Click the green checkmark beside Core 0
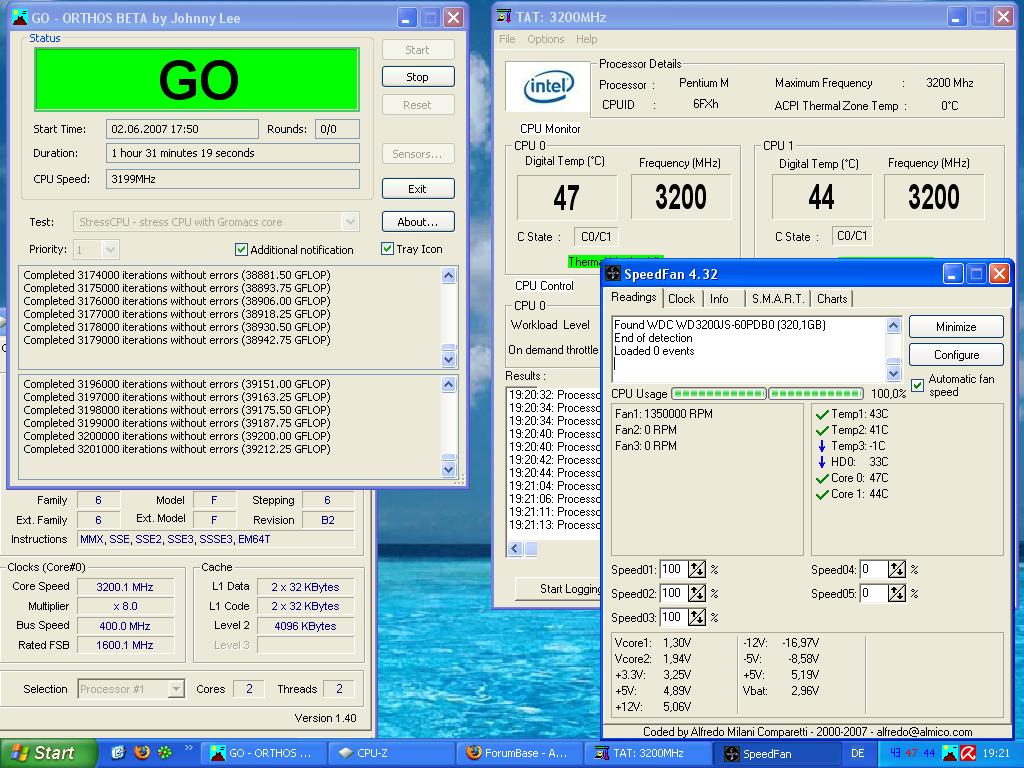This screenshot has width=1024, height=768. click(x=822, y=478)
